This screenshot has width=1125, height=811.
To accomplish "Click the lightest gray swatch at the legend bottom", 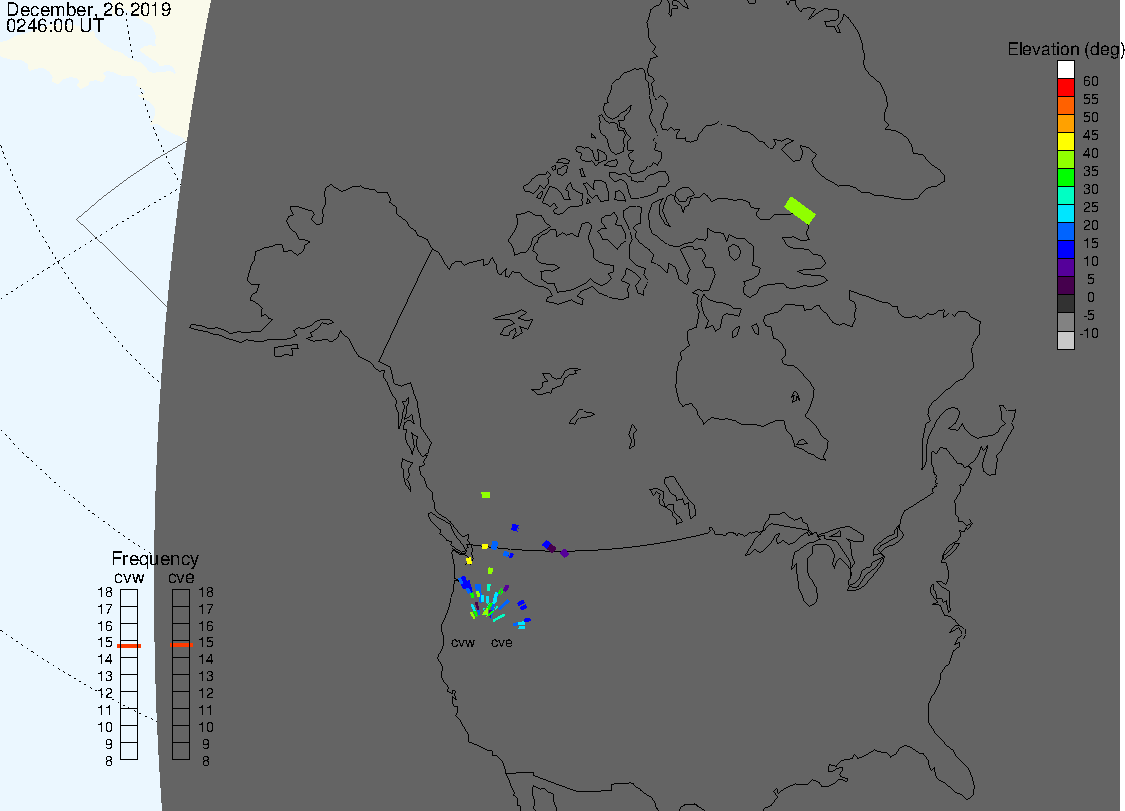I will click(x=1065, y=339).
